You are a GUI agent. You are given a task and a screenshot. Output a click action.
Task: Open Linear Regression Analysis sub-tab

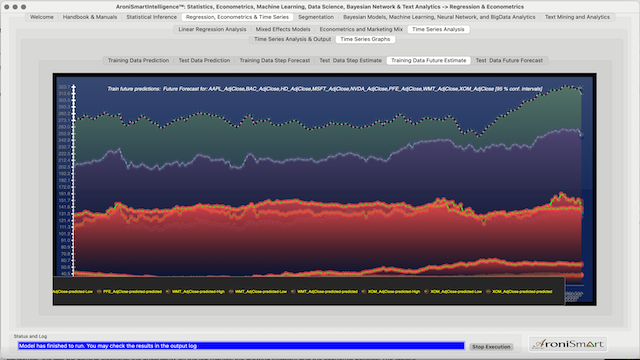[x=212, y=29]
